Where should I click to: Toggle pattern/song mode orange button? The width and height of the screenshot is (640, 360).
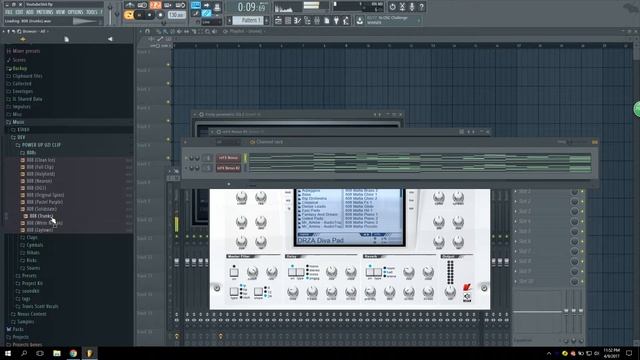pos(129,15)
